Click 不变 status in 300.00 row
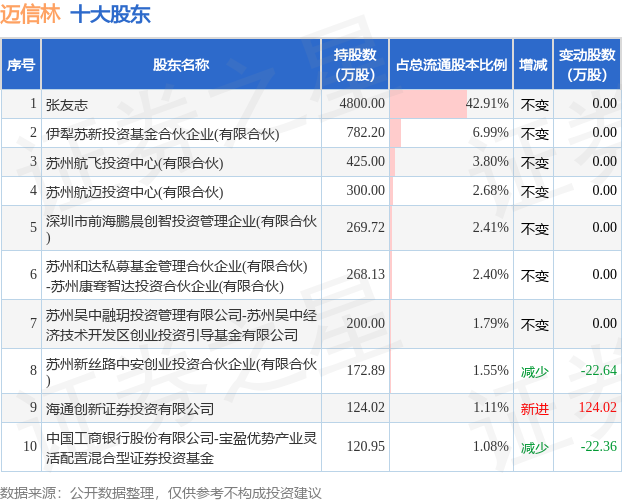The image size is (622, 502). tap(534, 192)
